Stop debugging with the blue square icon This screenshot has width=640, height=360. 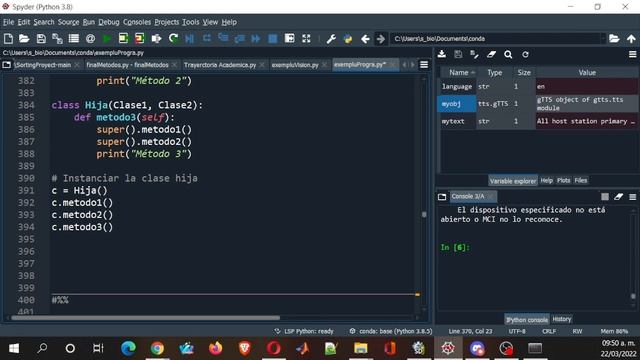point(273,38)
